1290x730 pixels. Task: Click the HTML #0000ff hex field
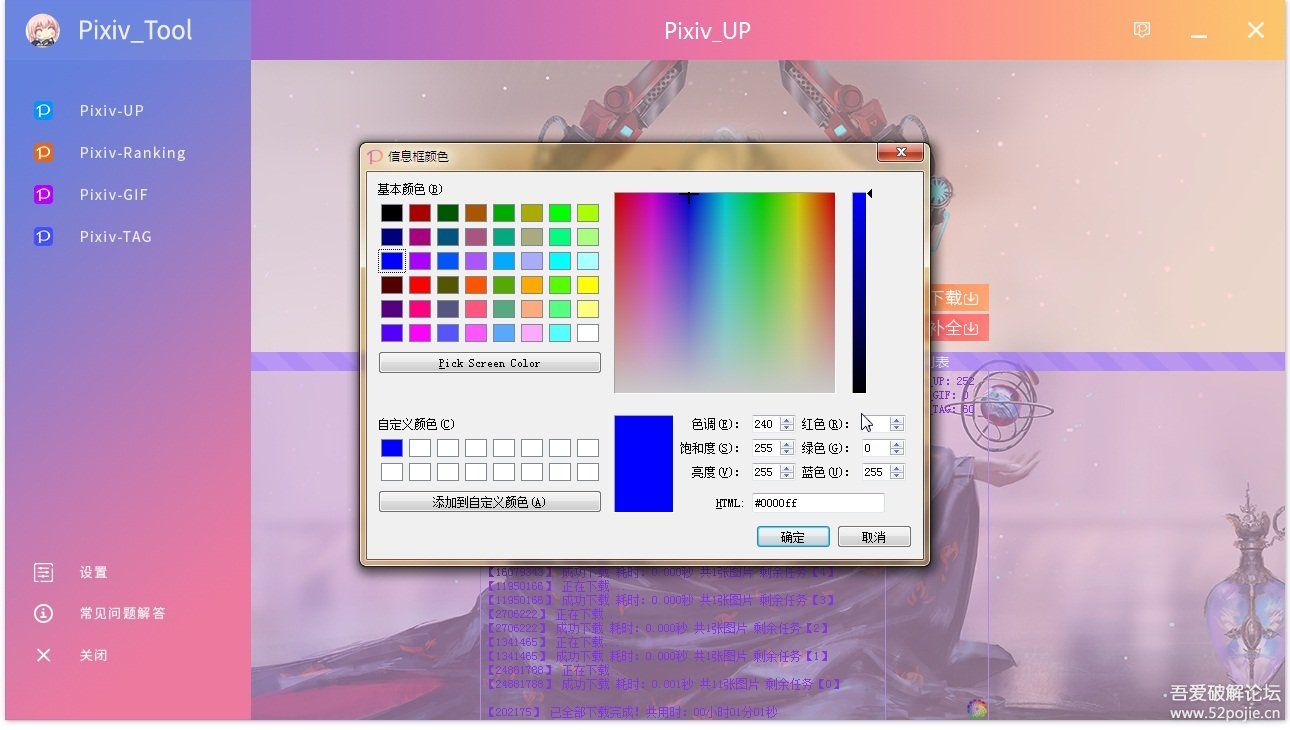pyautogui.click(x=818, y=503)
